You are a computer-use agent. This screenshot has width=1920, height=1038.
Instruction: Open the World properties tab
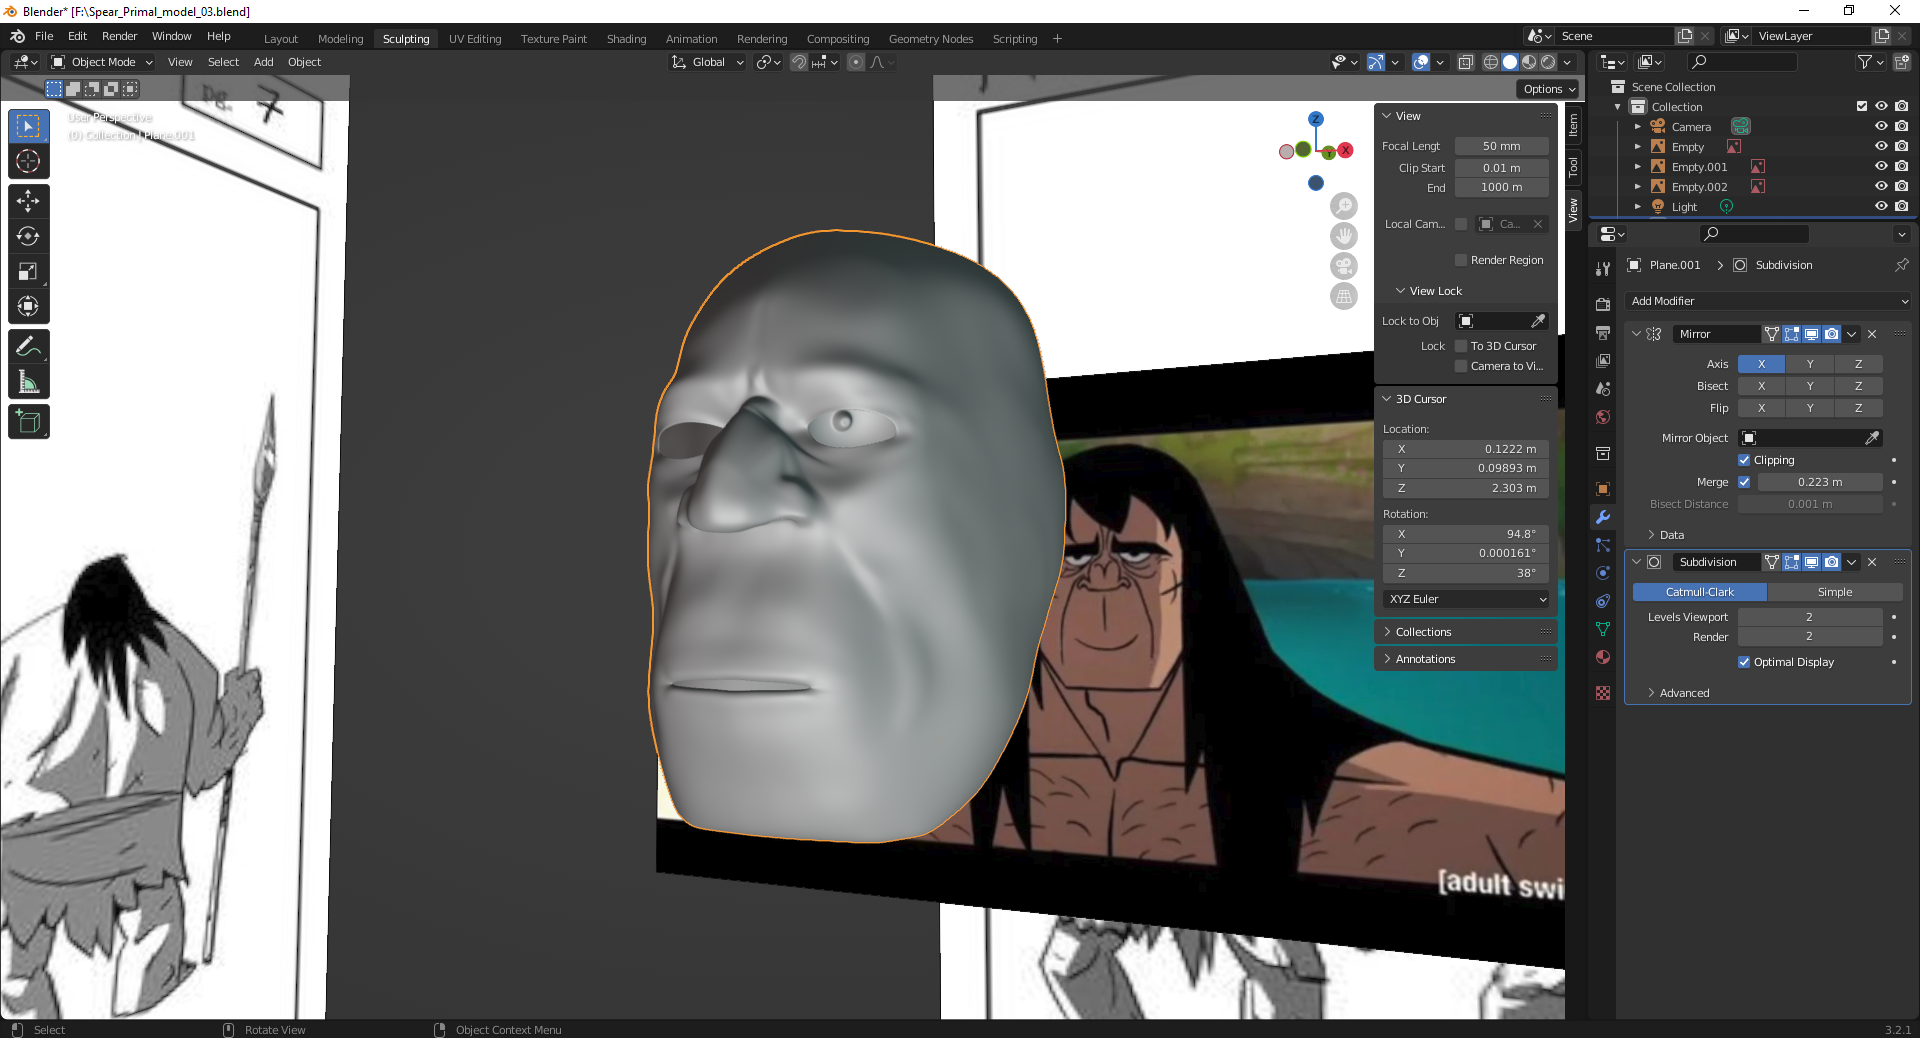1603,417
